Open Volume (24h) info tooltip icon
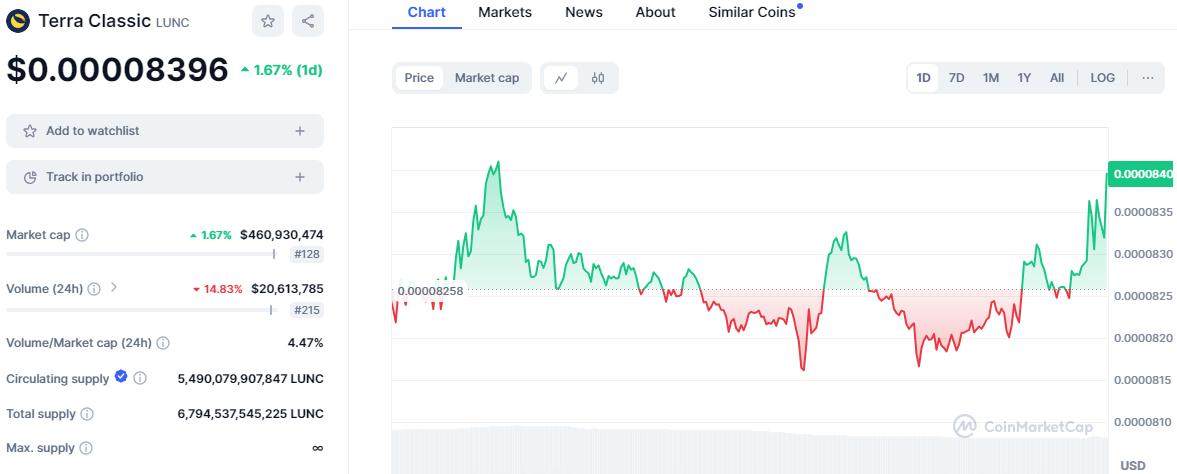The image size is (1177, 474). pos(95,289)
